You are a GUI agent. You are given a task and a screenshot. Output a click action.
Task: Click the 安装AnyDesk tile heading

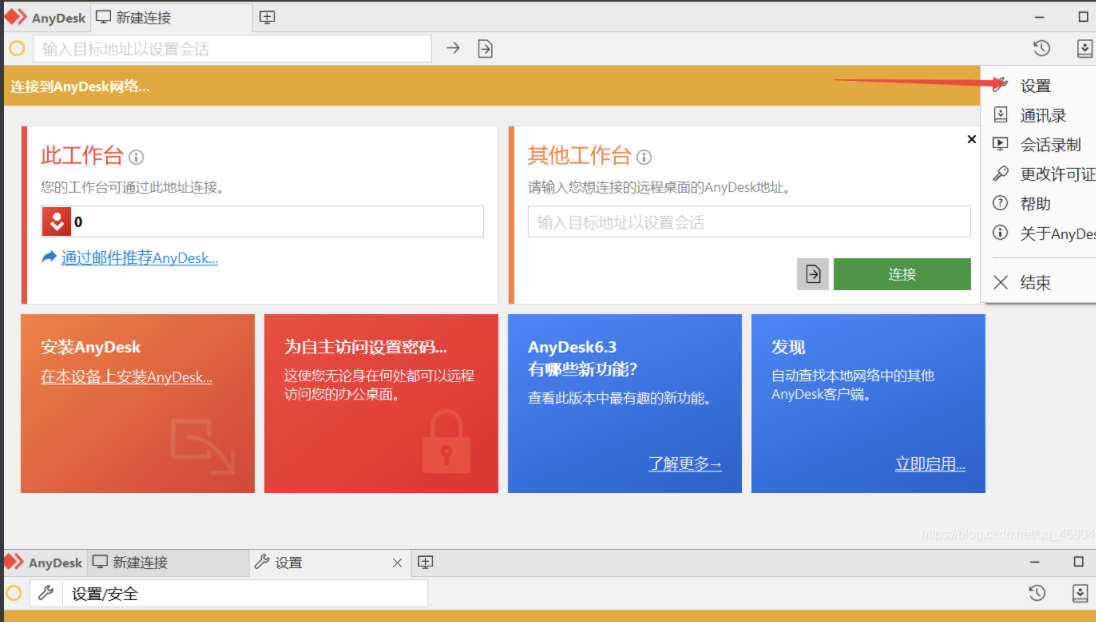tap(90, 347)
